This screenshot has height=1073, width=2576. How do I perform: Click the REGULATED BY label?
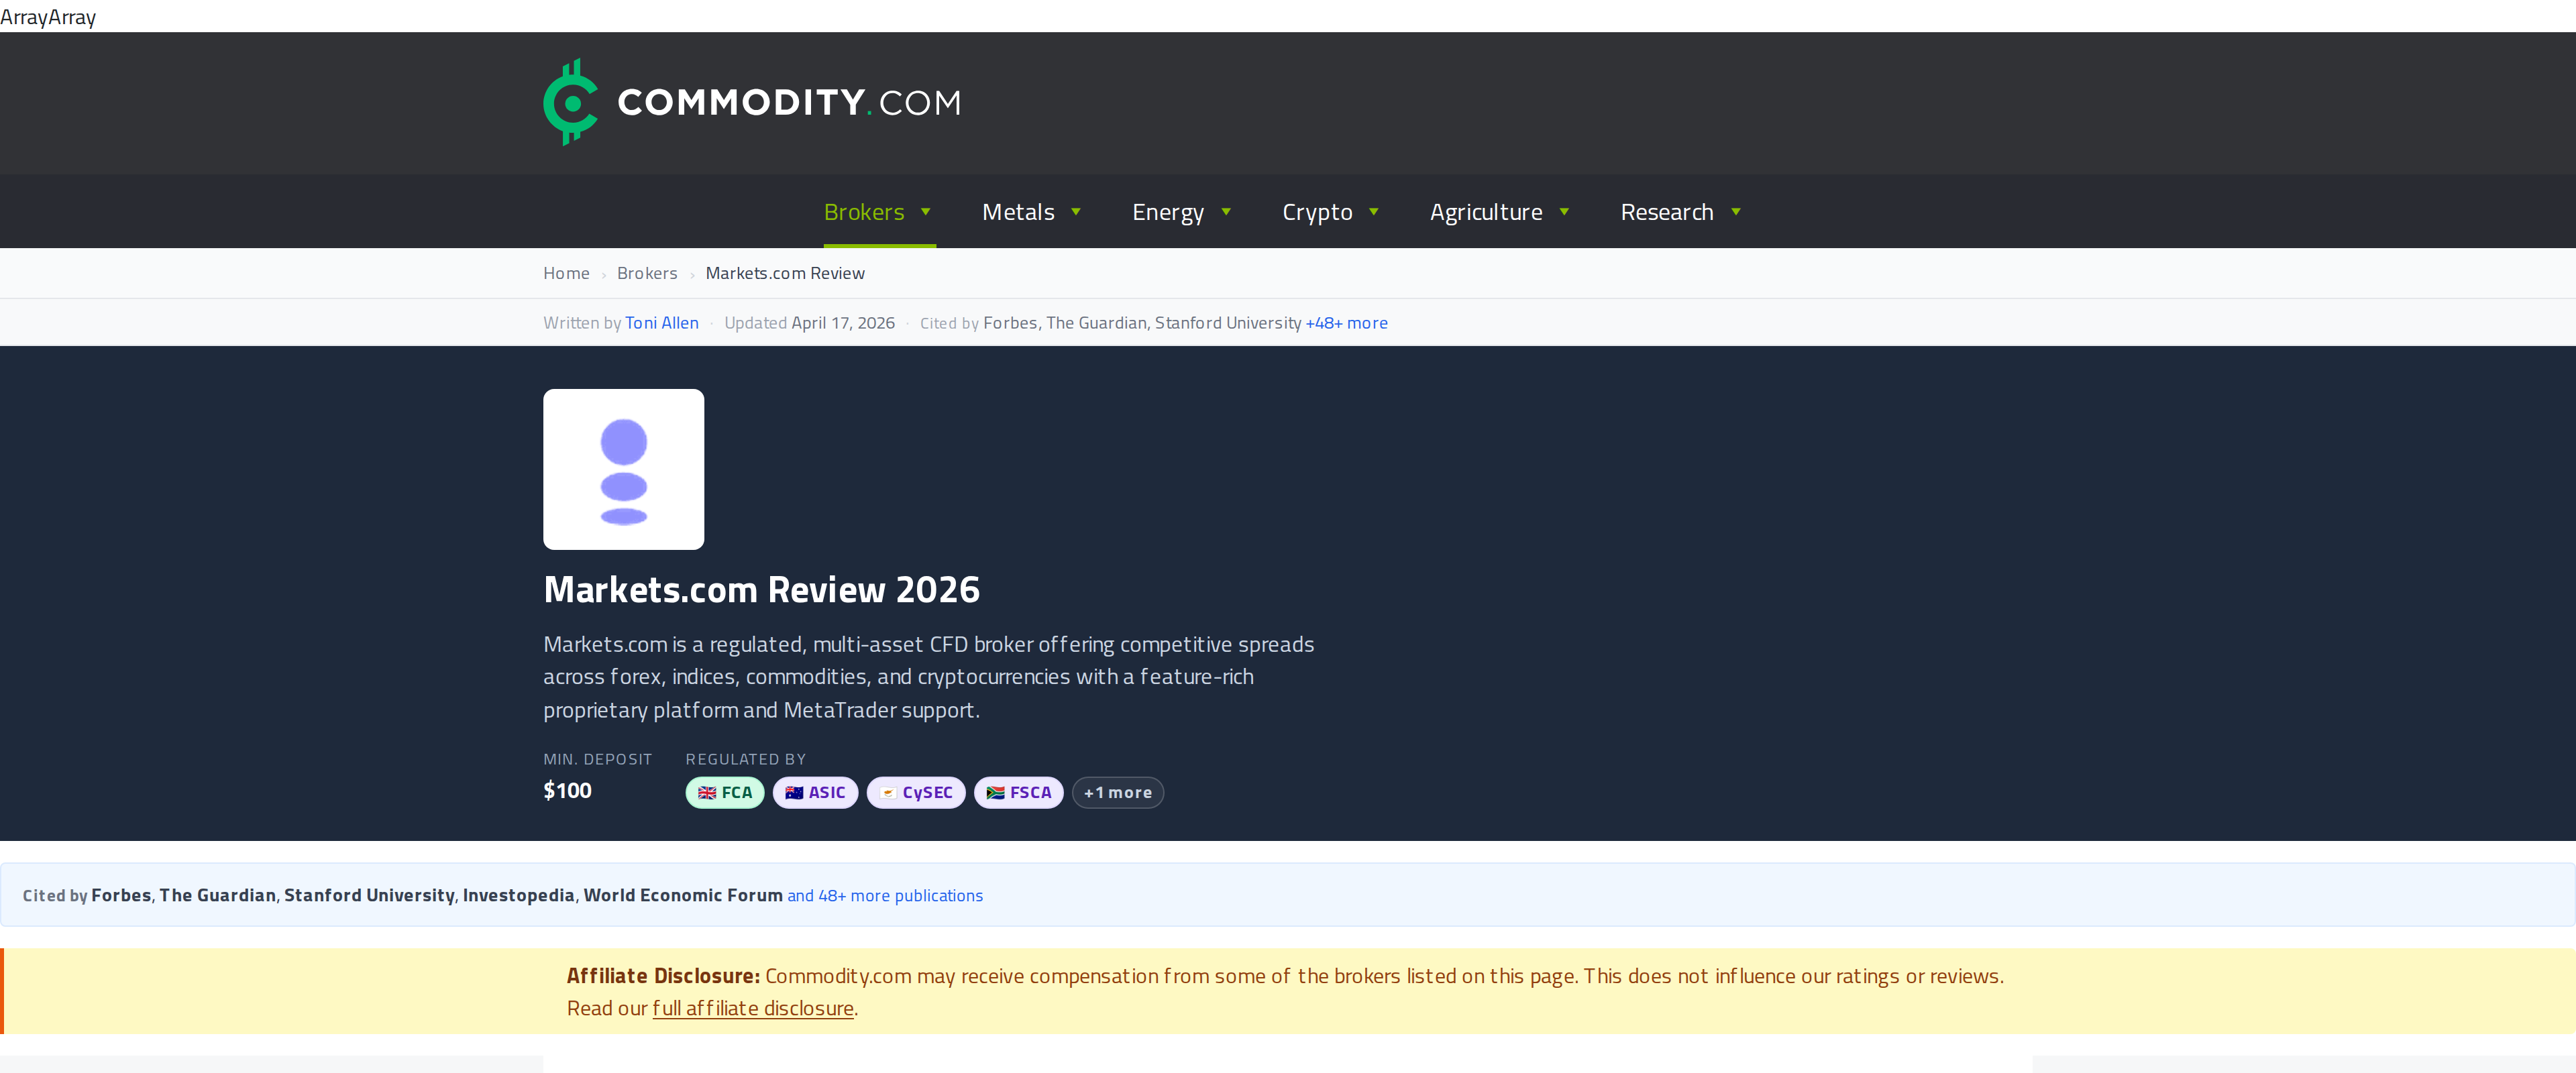pos(745,760)
